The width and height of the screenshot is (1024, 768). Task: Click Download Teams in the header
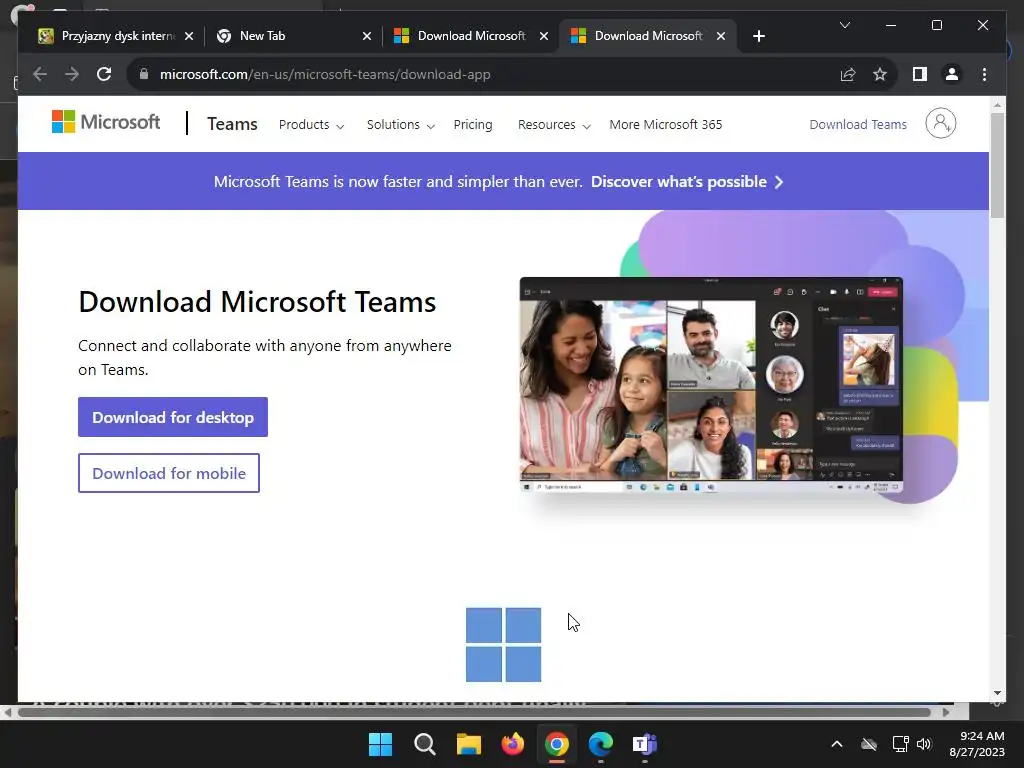(x=857, y=125)
